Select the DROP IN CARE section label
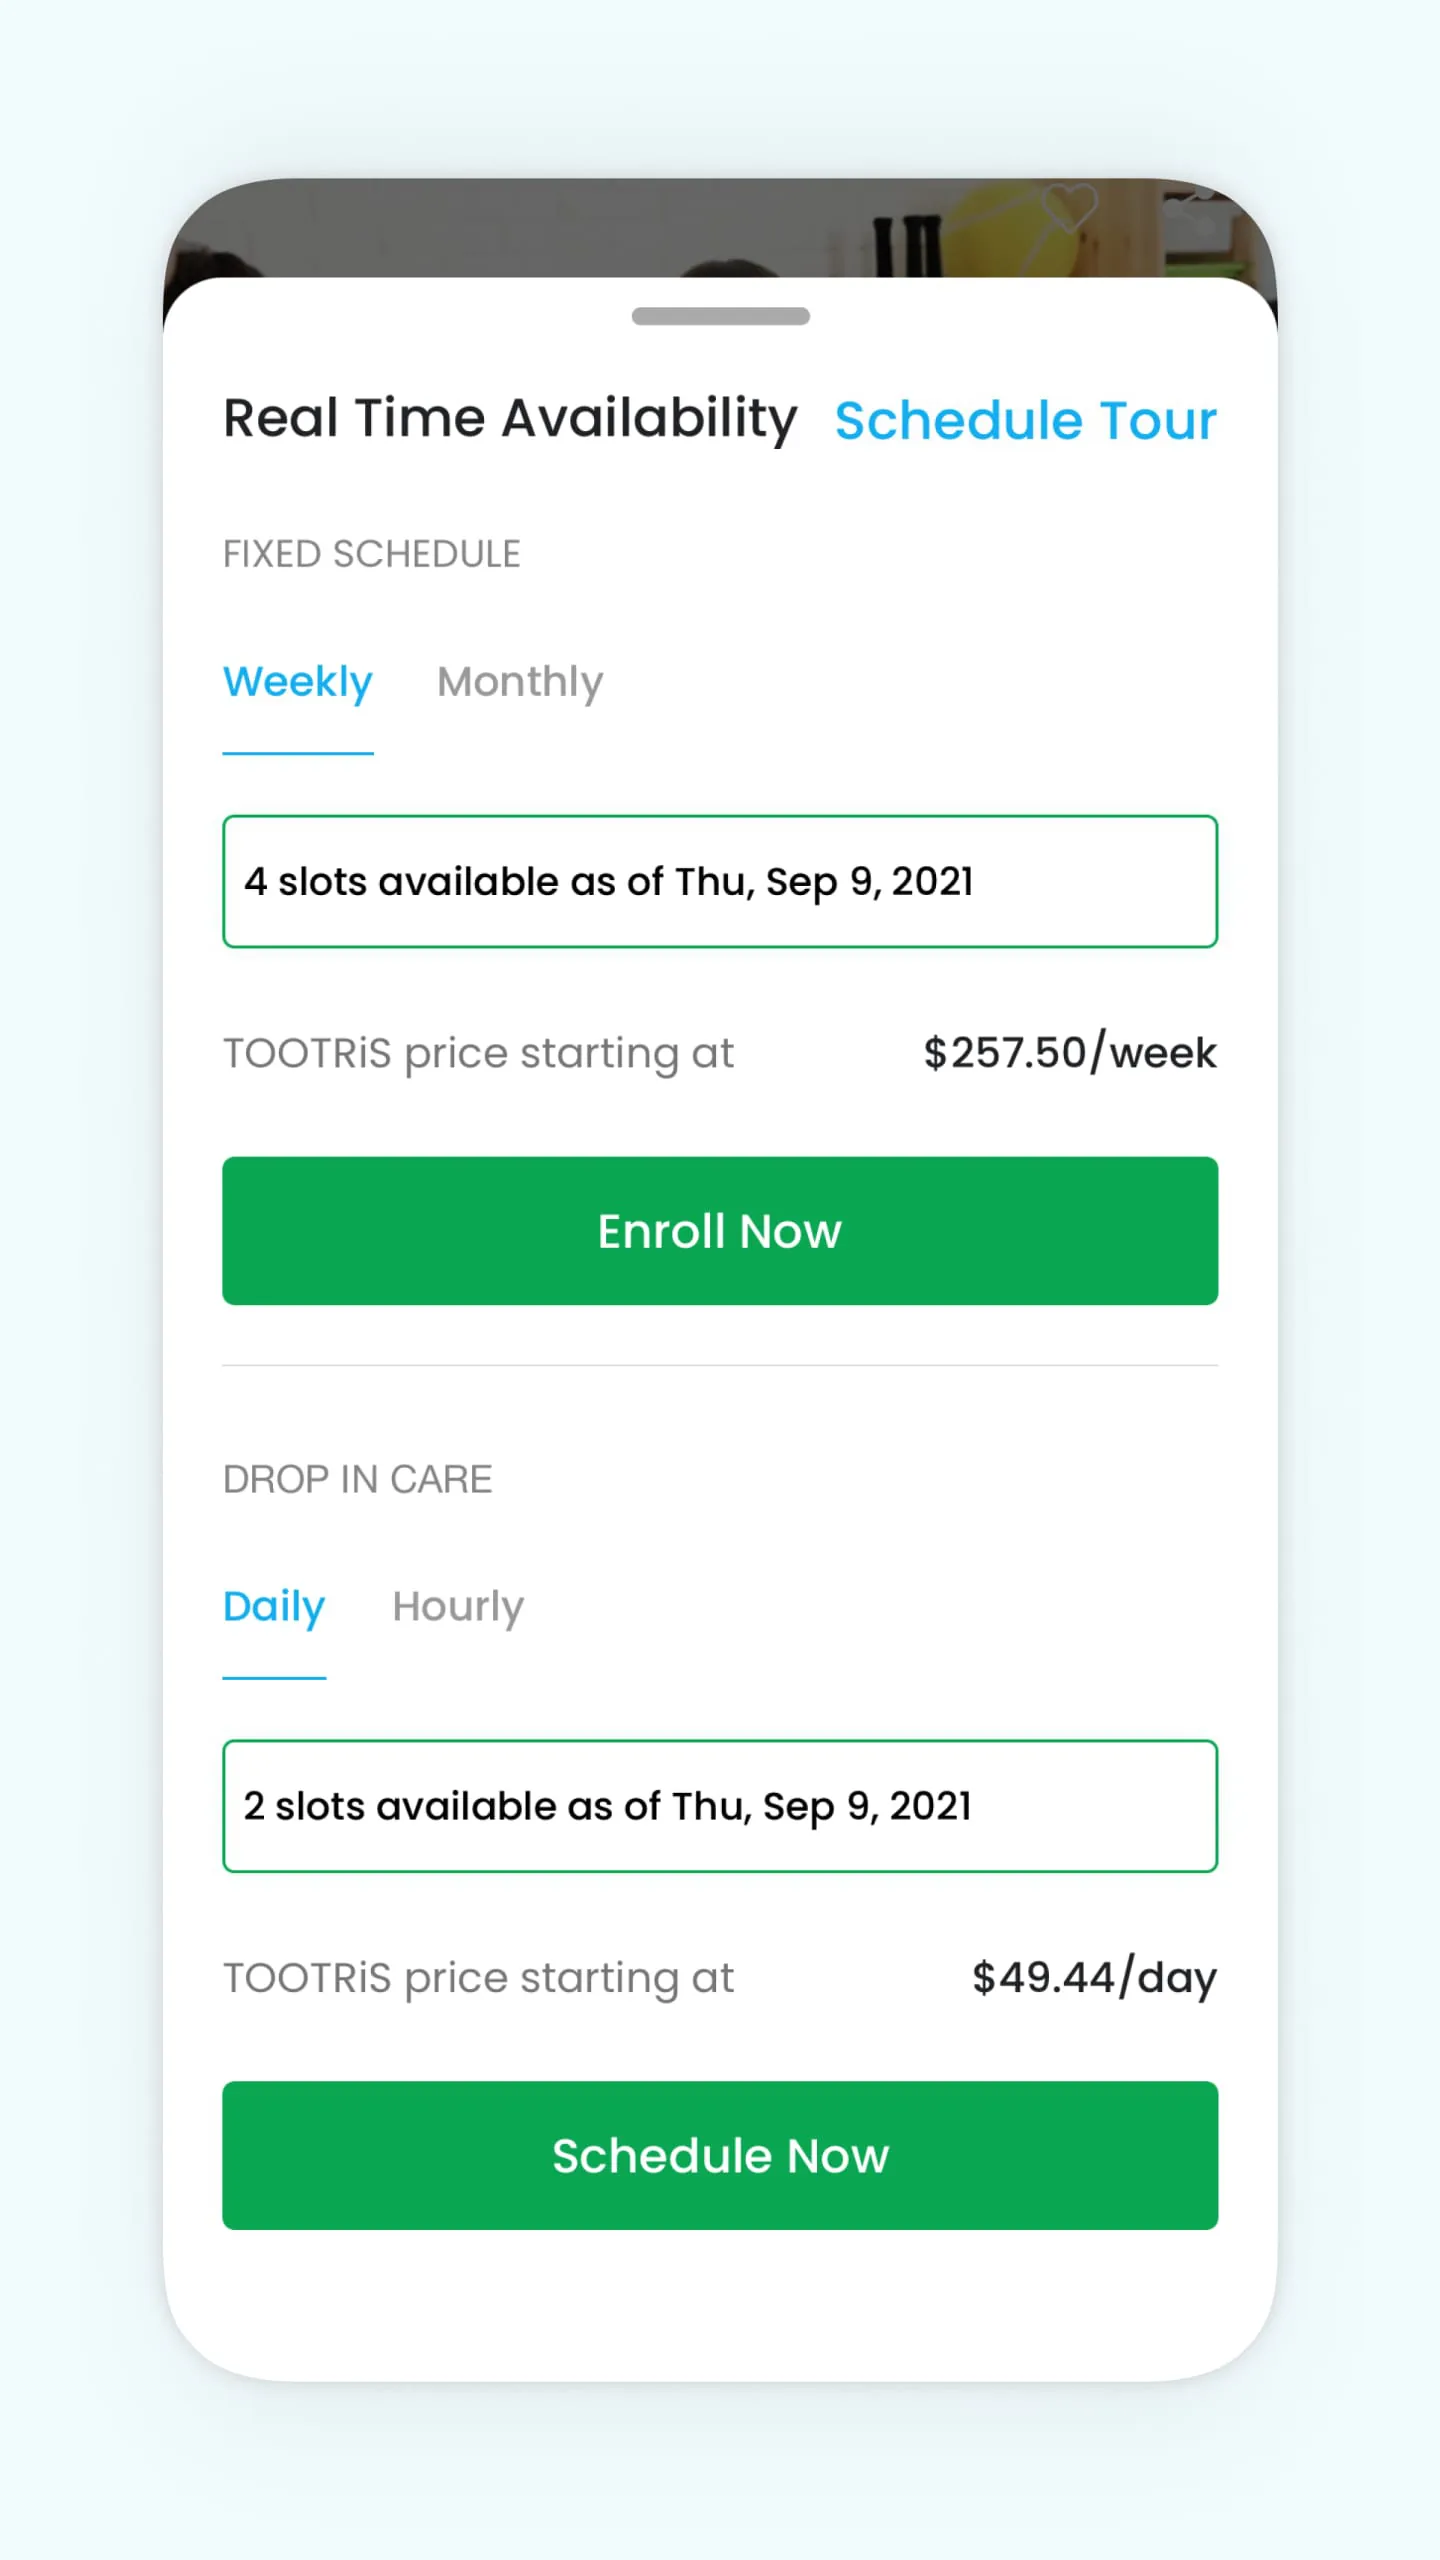Viewport: 1440px width, 2560px height. [357, 1478]
